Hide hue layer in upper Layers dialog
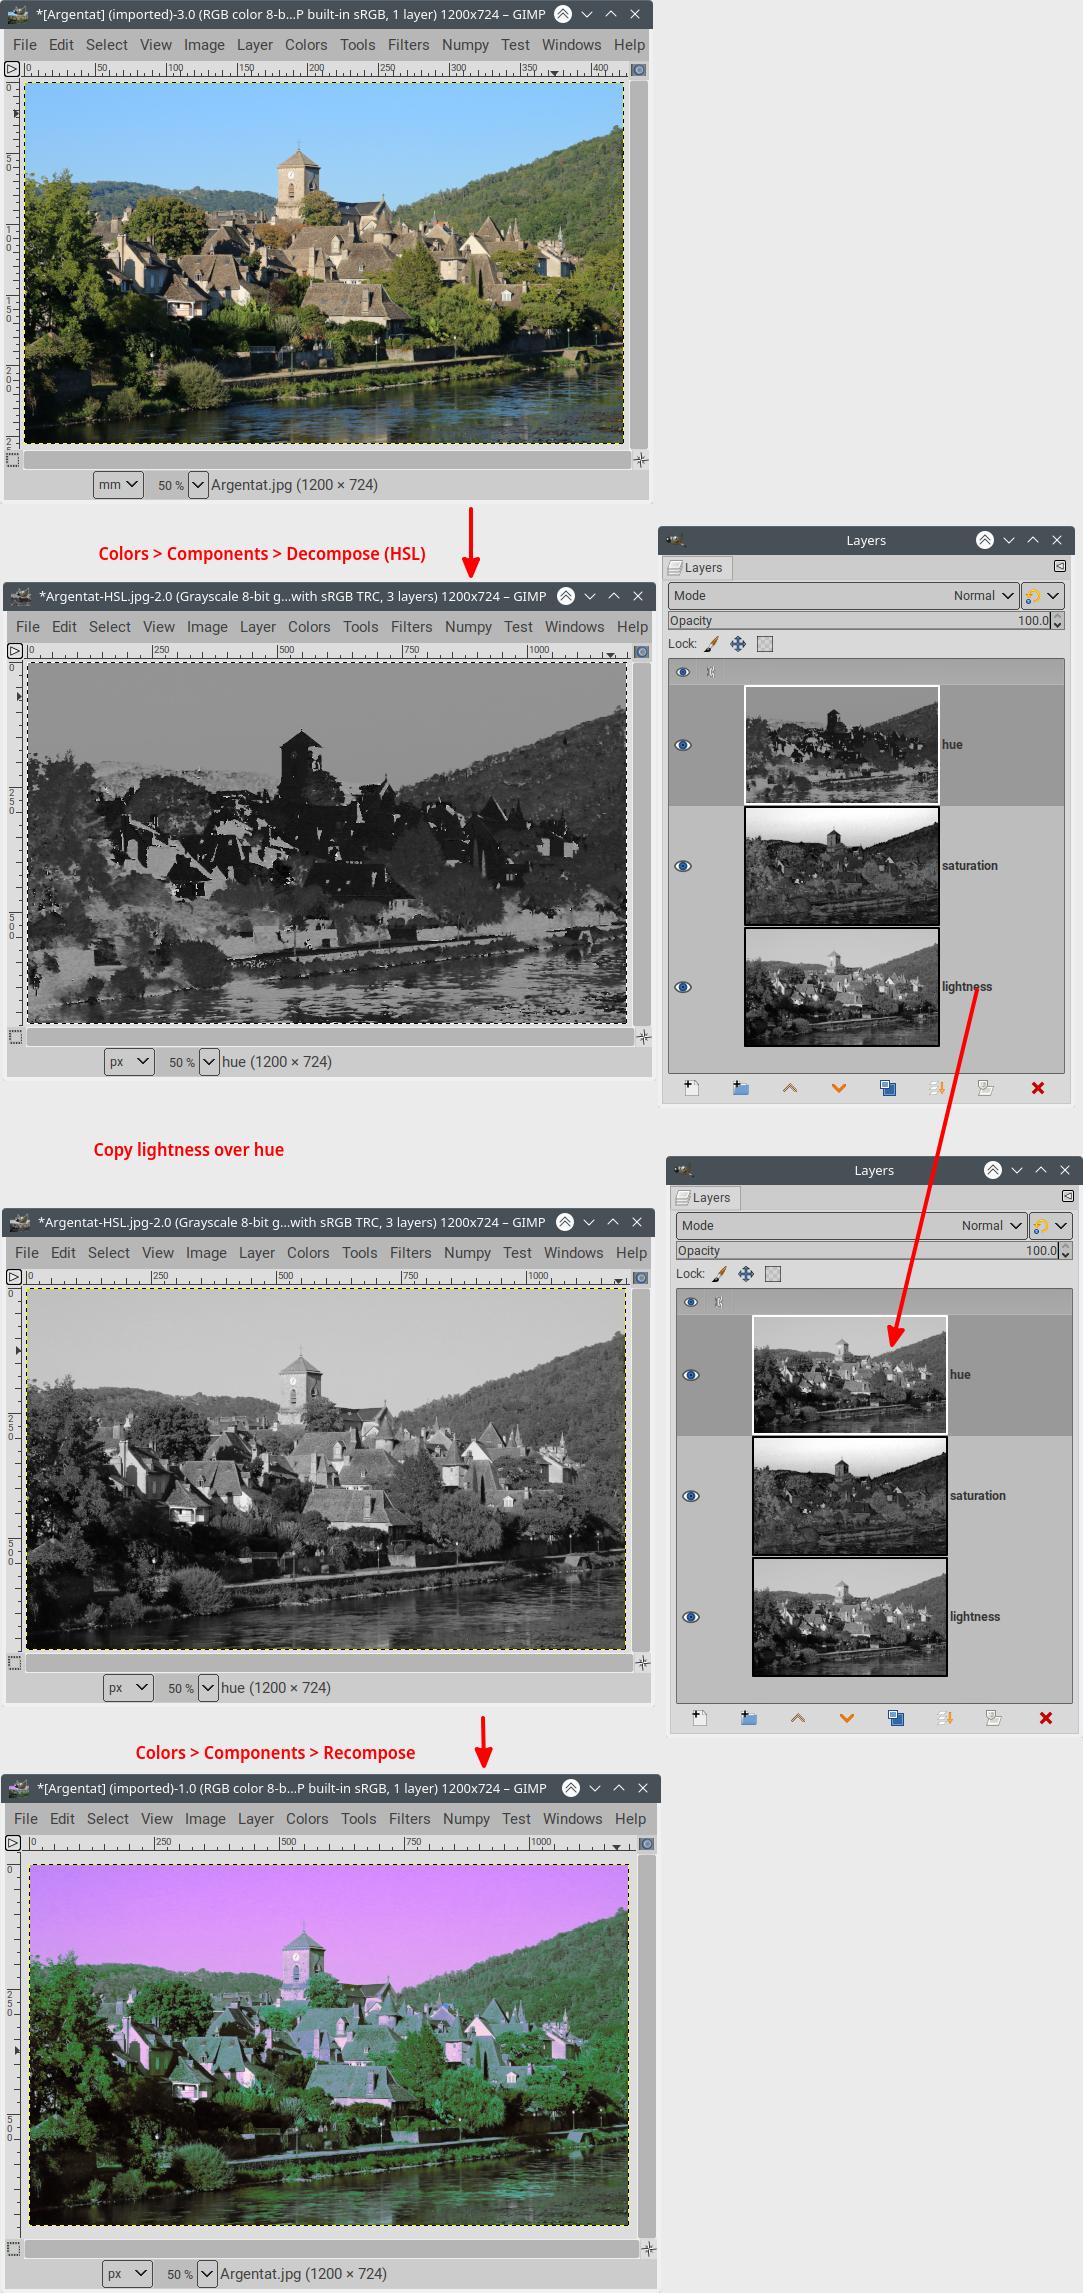The image size is (1083, 2293). pos(683,745)
